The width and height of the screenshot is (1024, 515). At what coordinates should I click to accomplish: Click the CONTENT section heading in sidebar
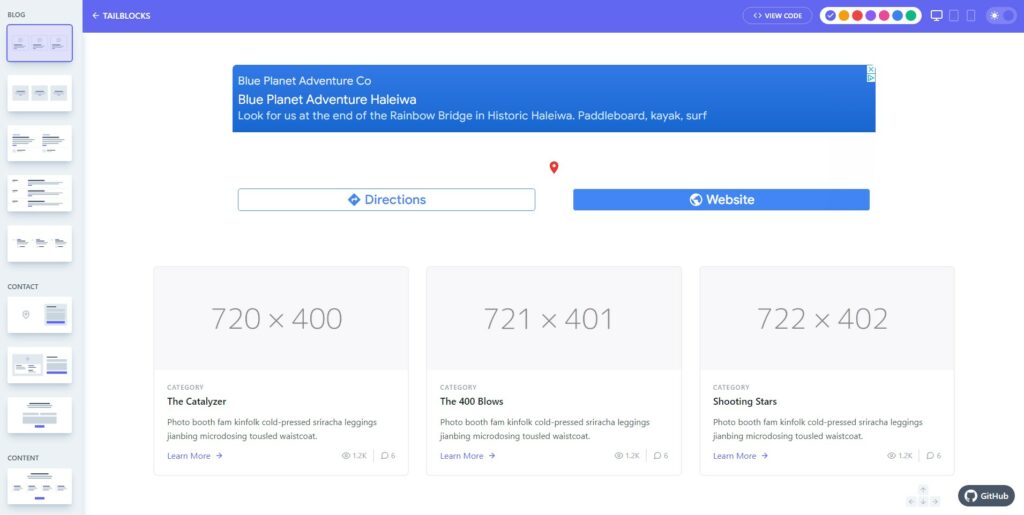point(24,458)
